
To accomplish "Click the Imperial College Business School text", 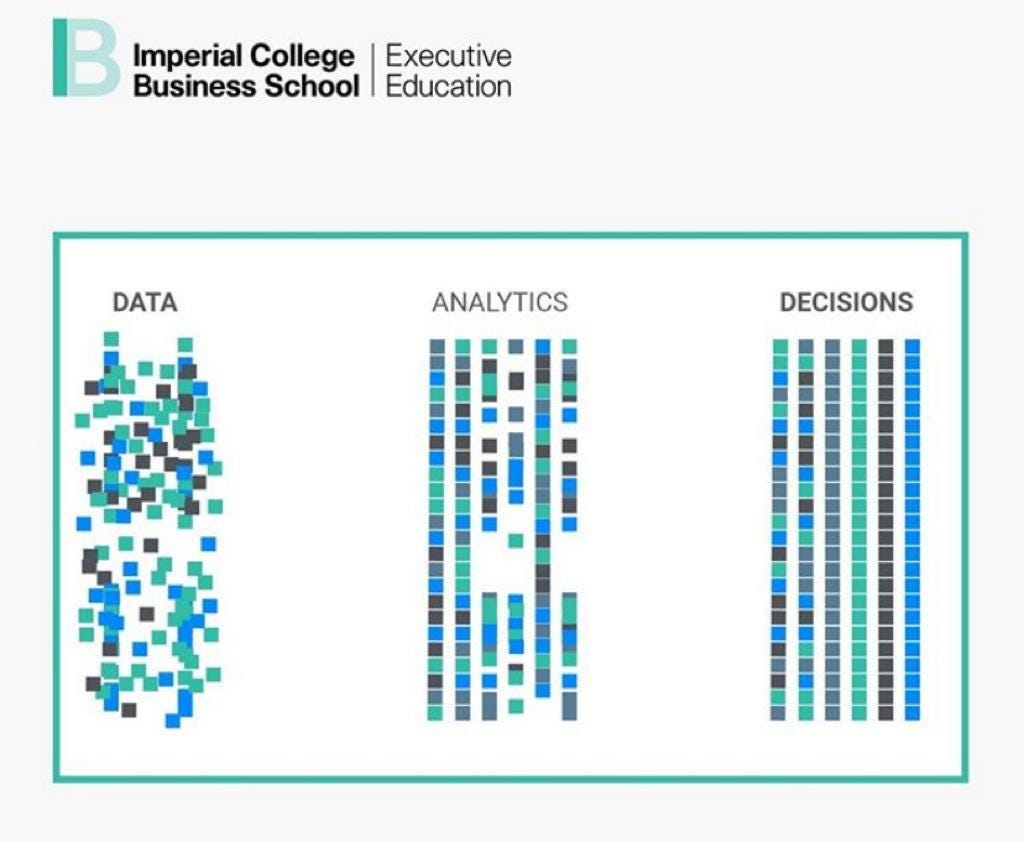I will [246, 71].
